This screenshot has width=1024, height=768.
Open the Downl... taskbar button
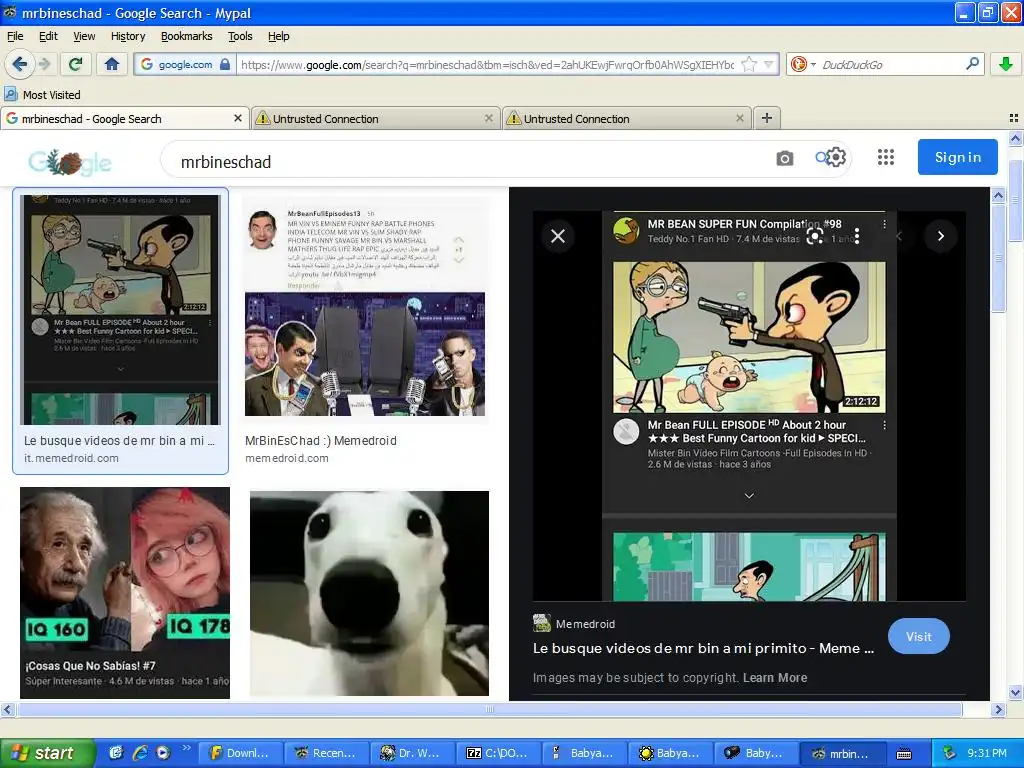pyautogui.click(x=240, y=753)
